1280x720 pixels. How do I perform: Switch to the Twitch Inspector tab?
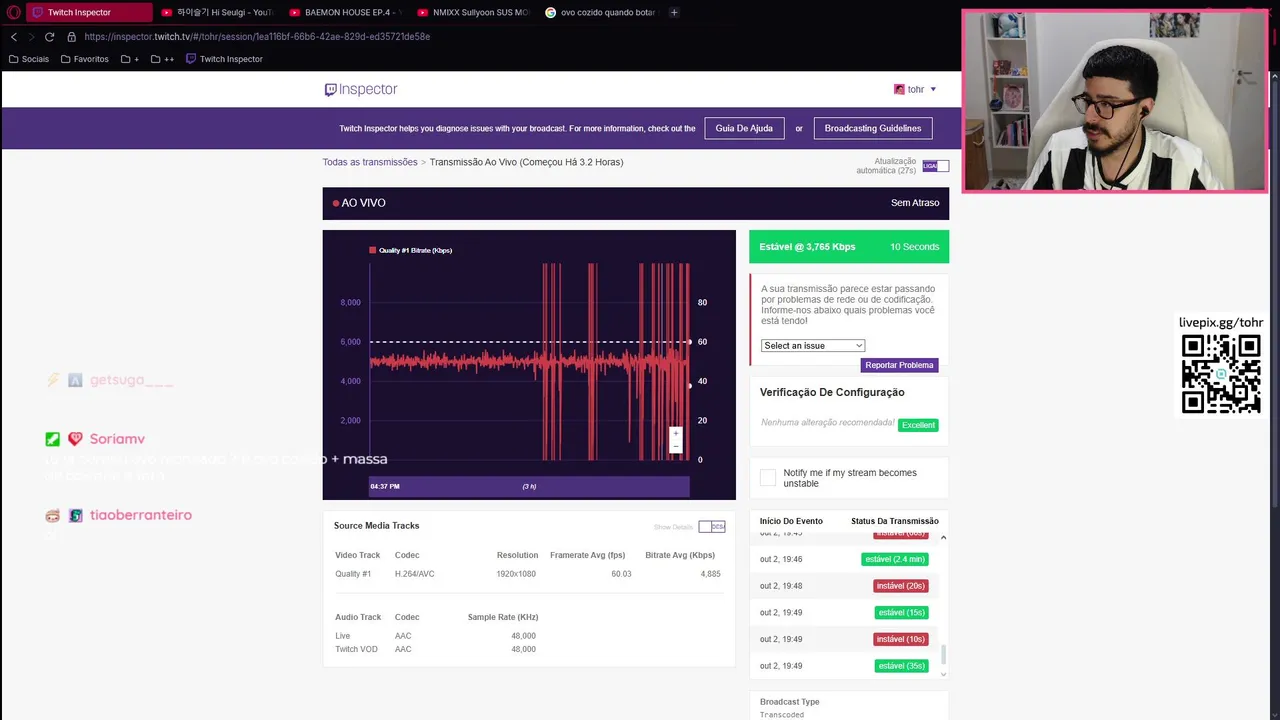click(x=89, y=12)
